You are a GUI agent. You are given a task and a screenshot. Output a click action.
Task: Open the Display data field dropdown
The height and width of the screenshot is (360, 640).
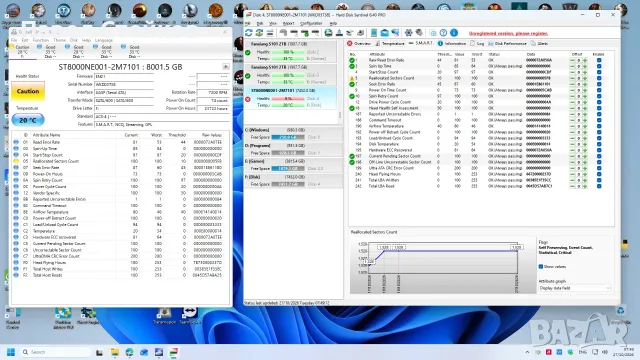(x=574, y=288)
